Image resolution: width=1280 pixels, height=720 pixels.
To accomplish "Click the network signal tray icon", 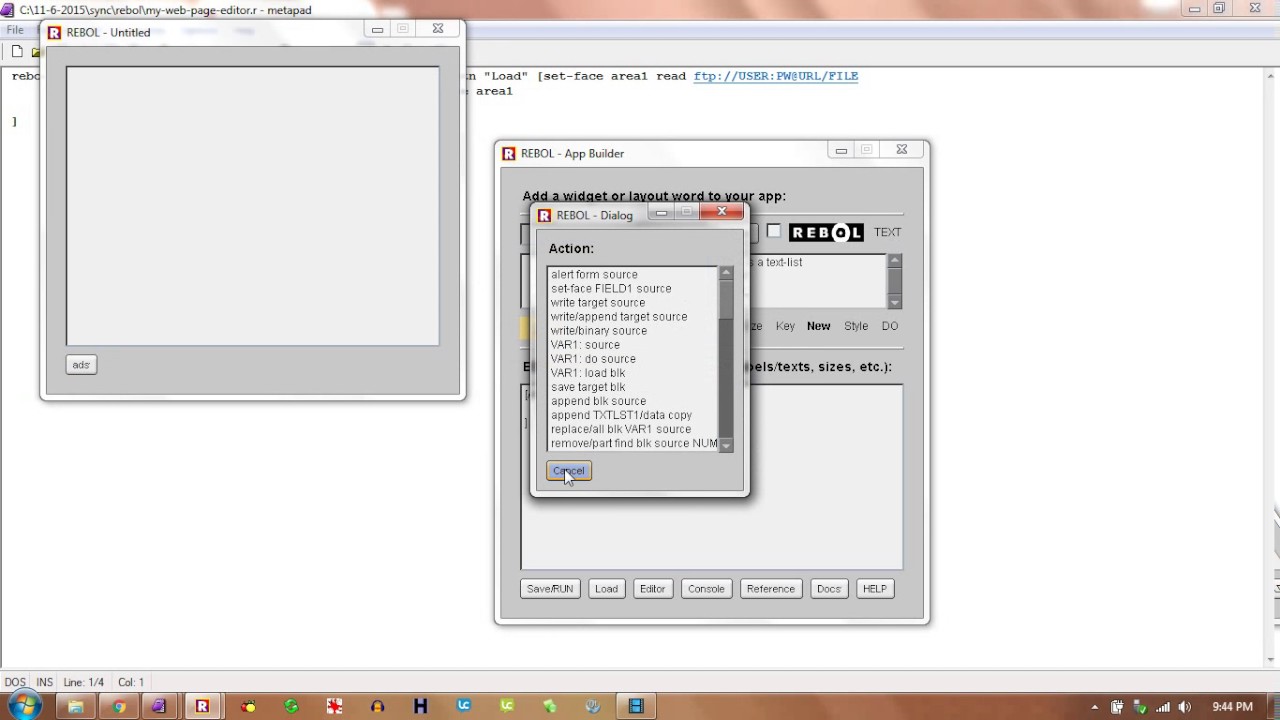I will 1161,707.
